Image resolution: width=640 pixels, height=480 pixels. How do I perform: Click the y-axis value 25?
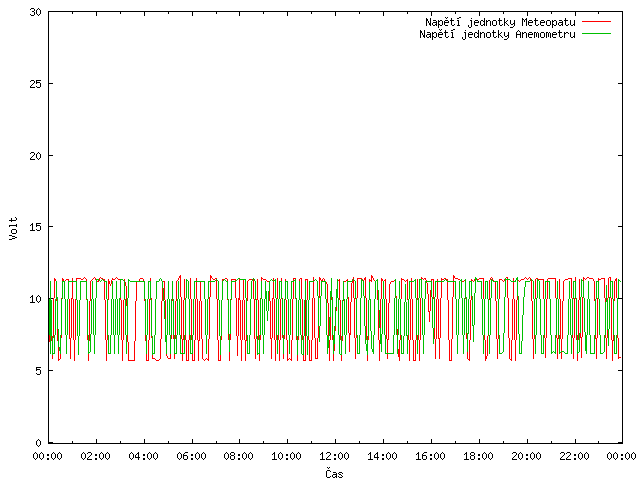(x=36, y=84)
